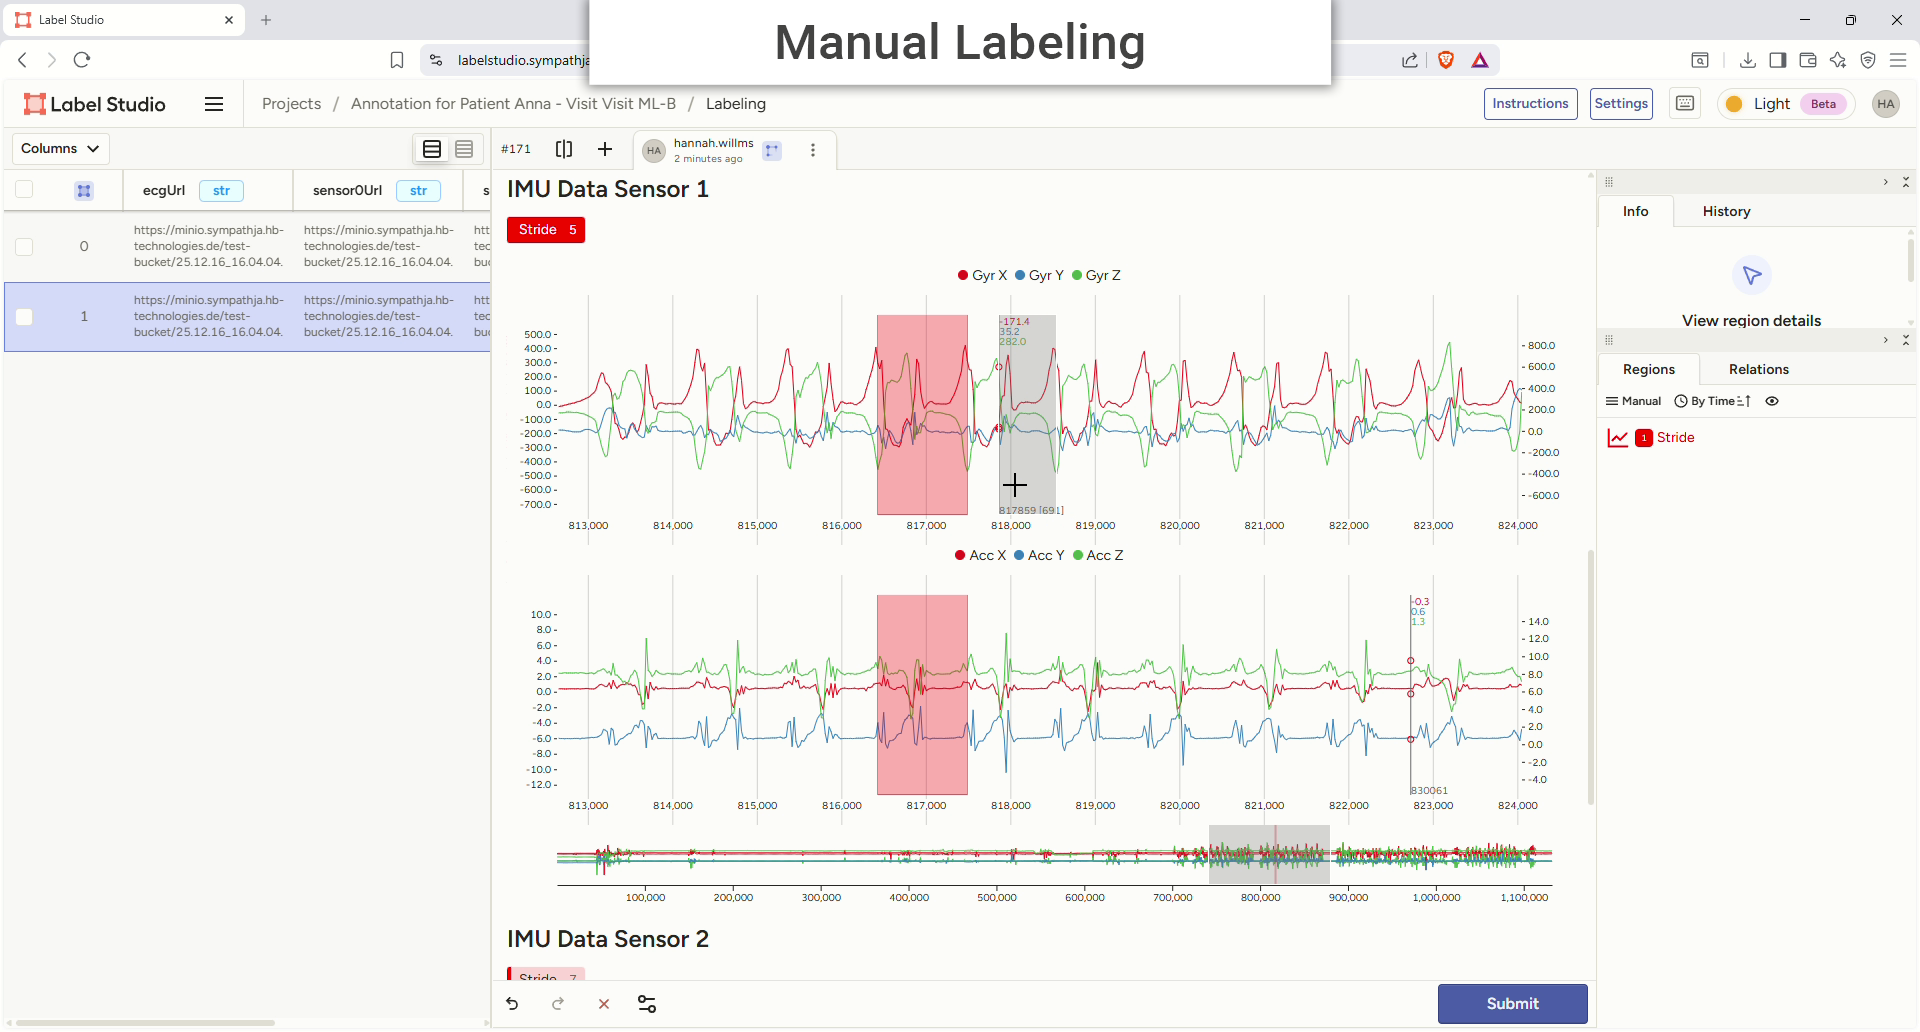
Task: Toggle visibility of all regions eye icon
Action: 1772,401
